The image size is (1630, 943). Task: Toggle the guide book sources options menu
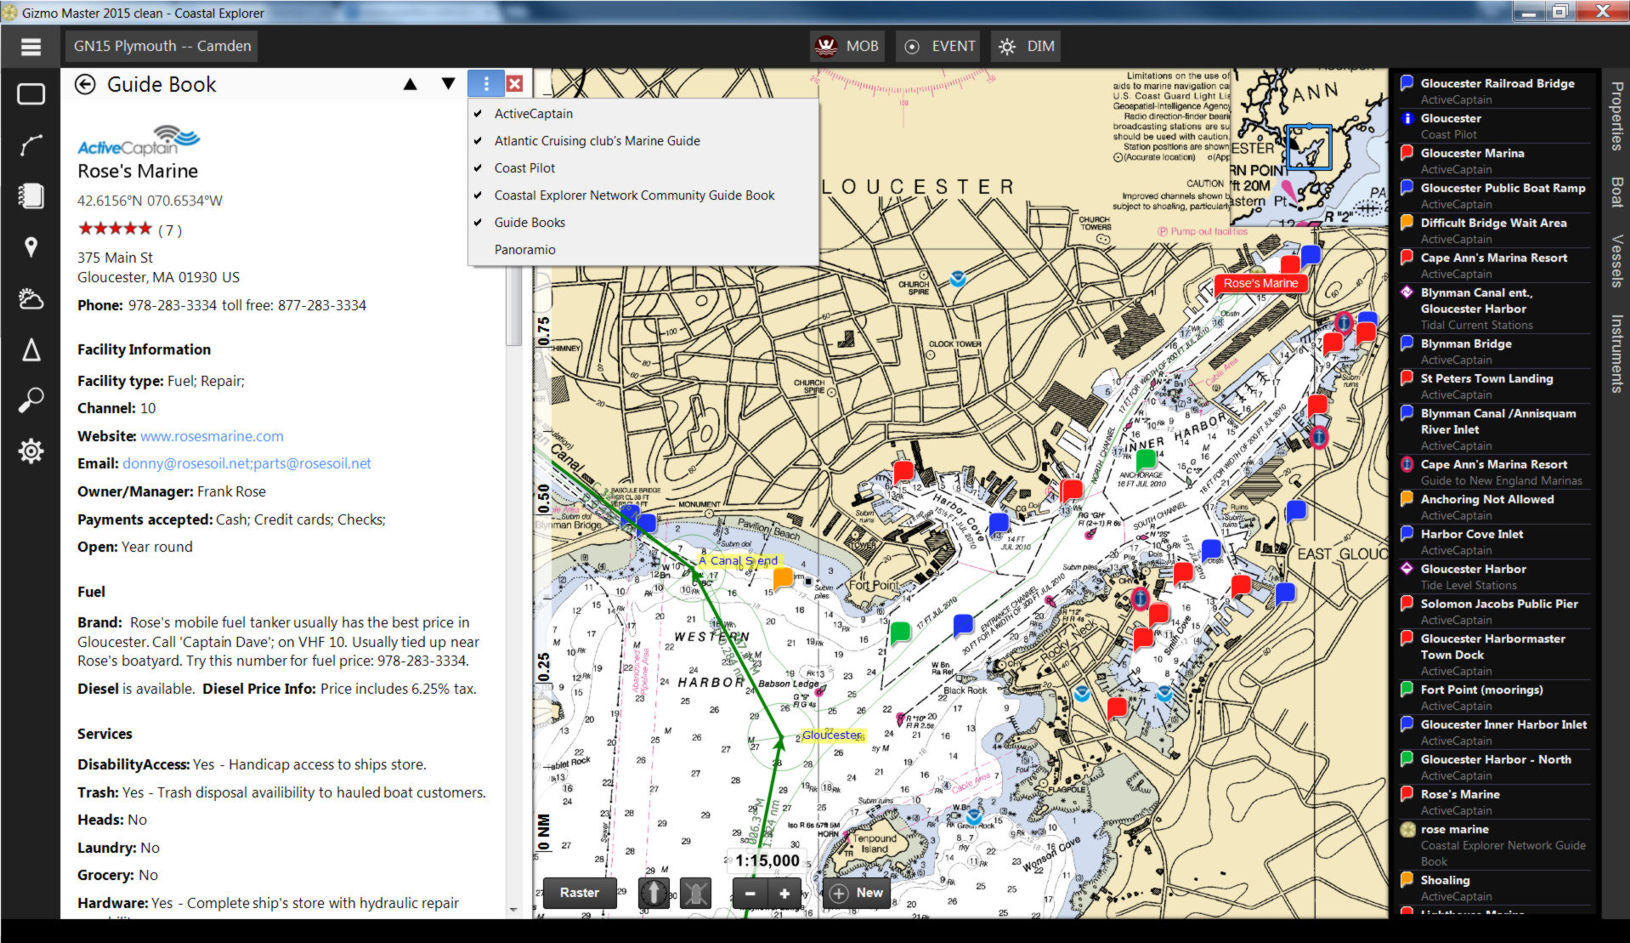point(485,84)
